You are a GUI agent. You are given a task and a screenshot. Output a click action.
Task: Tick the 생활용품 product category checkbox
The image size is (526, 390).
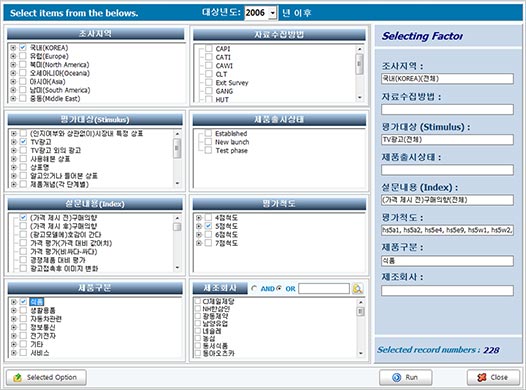point(23,310)
